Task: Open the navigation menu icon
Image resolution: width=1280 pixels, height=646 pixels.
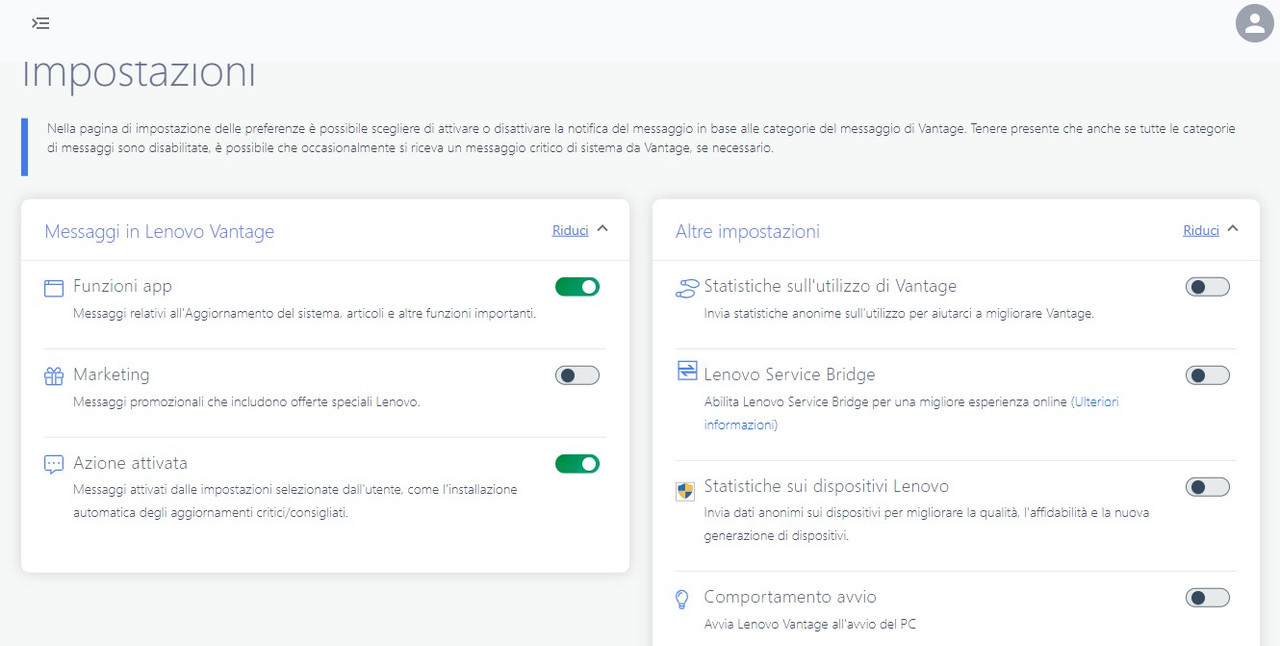Action: pos(40,23)
